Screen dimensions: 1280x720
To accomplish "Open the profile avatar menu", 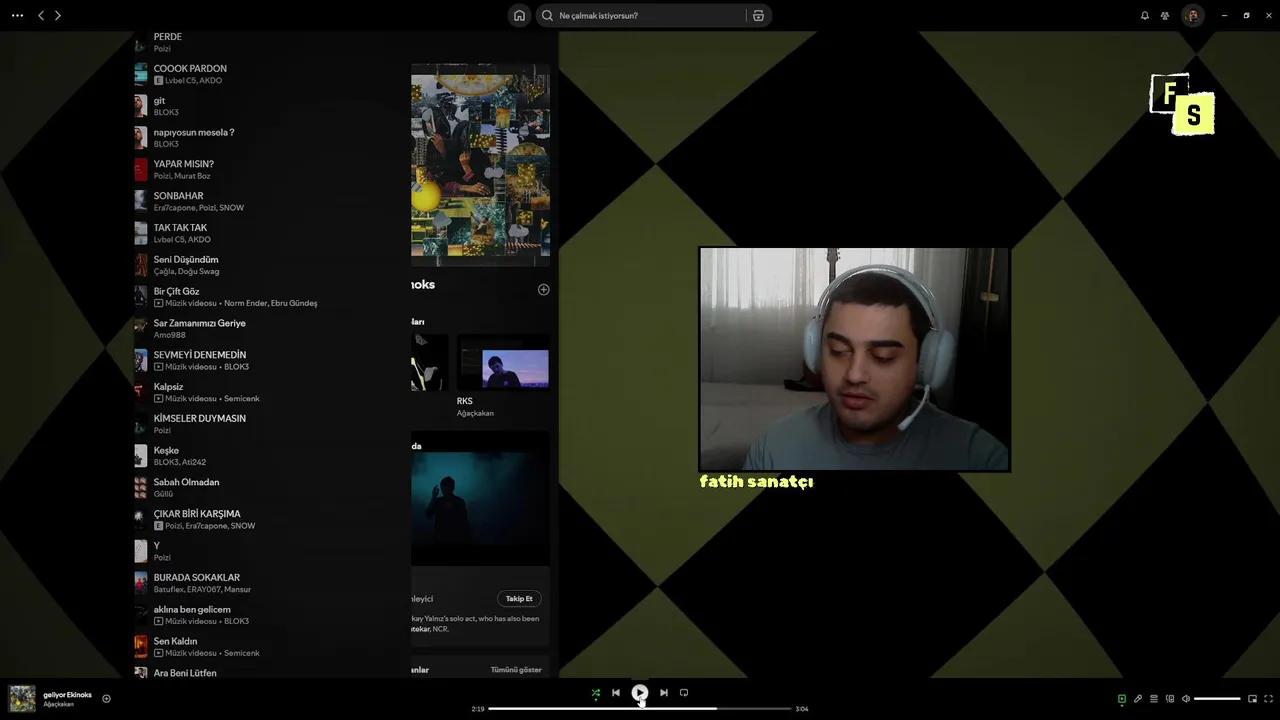I will (x=1192, y=15).
